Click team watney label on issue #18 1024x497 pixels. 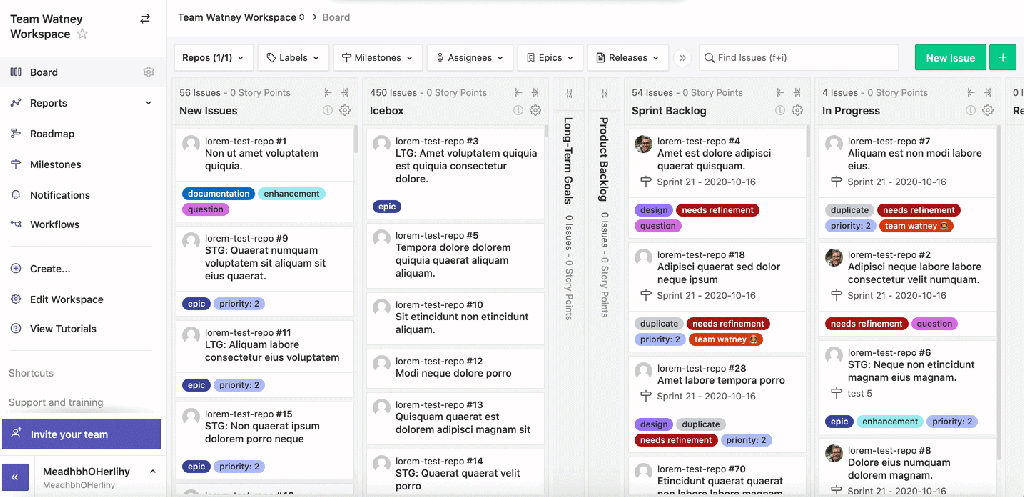[x=724, y=340]
